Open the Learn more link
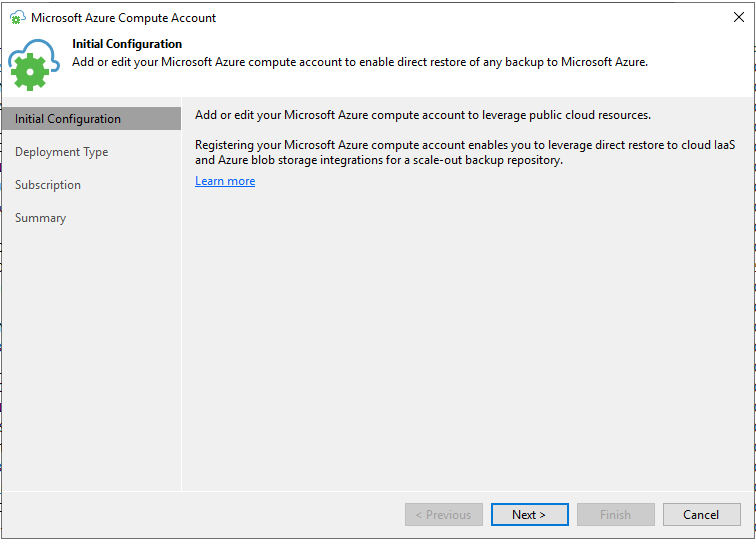The image size is (756, 540). [x=225, y=181]
